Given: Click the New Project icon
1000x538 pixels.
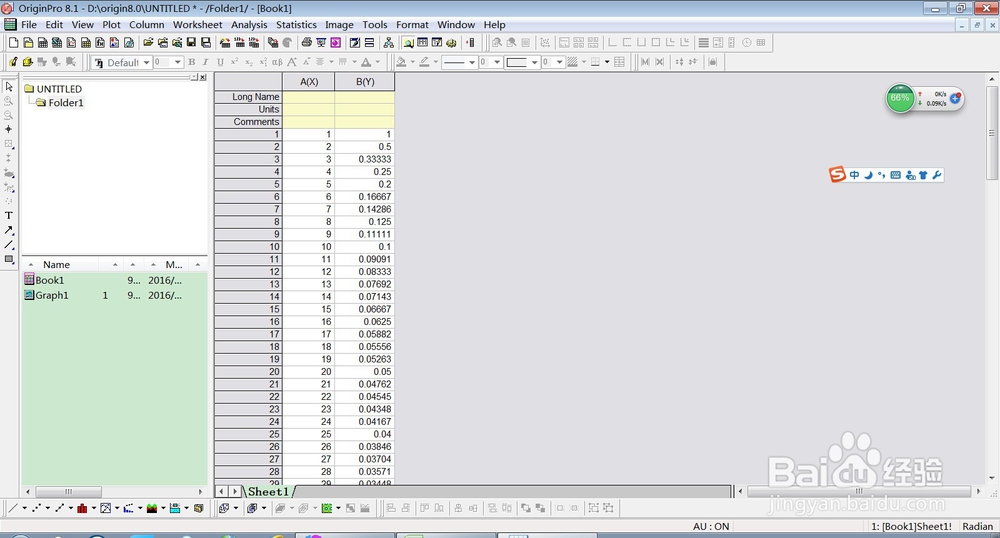Looking at the screenshot, I should pyautogui.click(x=13, y=43).
